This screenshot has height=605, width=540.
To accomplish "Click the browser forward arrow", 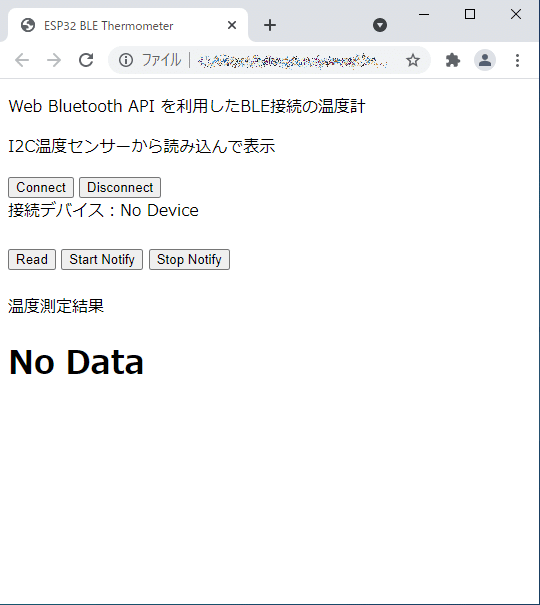I will (54, 60).
